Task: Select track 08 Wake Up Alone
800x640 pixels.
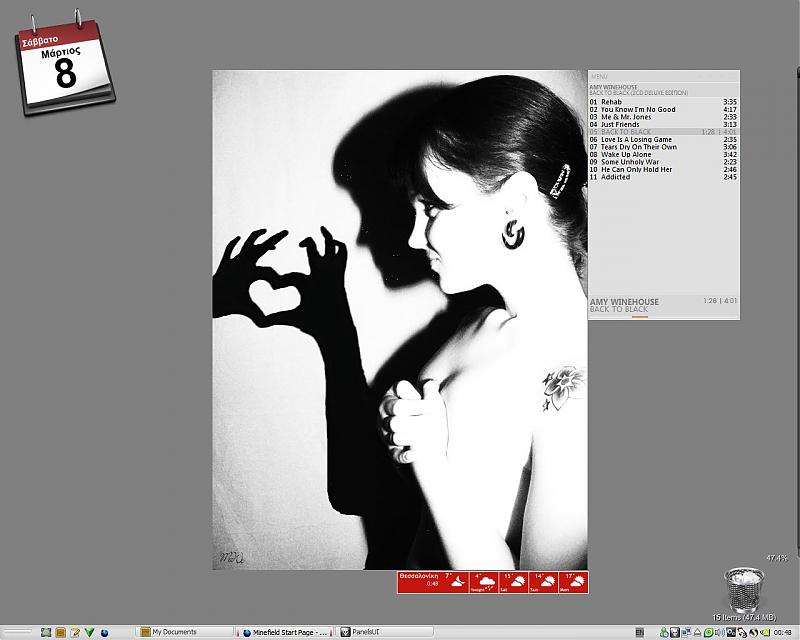Action: click(663, 155)
